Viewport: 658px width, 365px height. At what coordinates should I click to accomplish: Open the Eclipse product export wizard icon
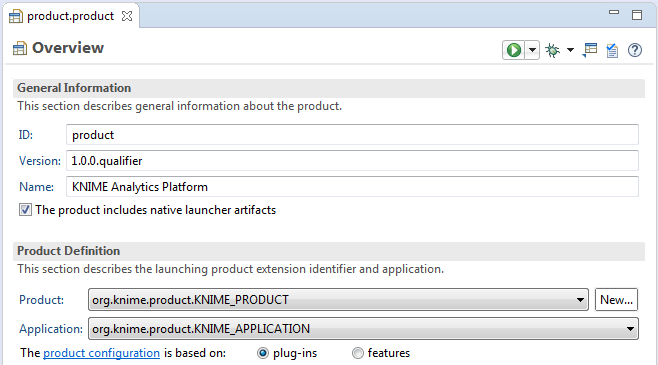590,50
